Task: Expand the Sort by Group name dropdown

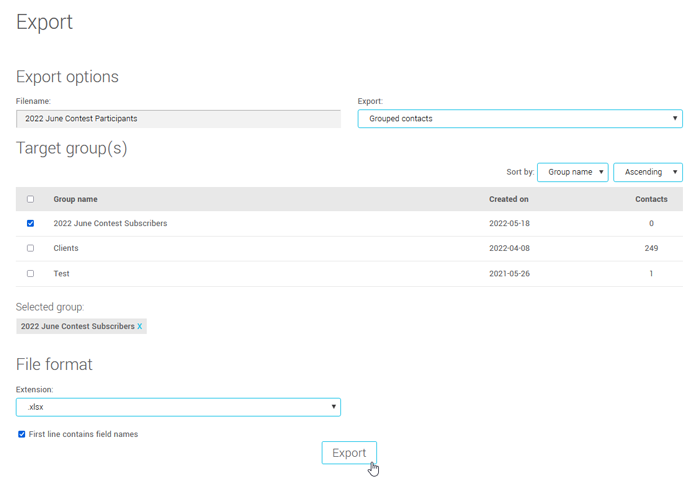Action: [x=572, y=172]
